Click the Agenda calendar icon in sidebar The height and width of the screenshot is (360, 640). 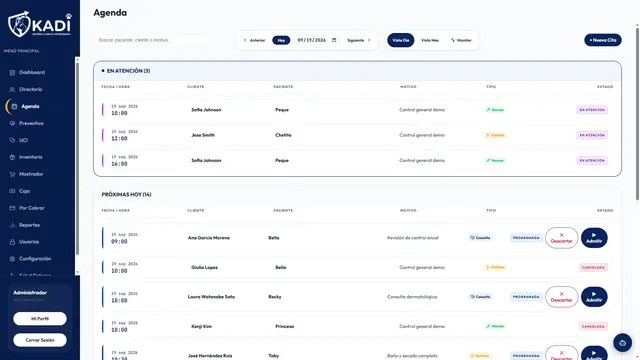14,107
